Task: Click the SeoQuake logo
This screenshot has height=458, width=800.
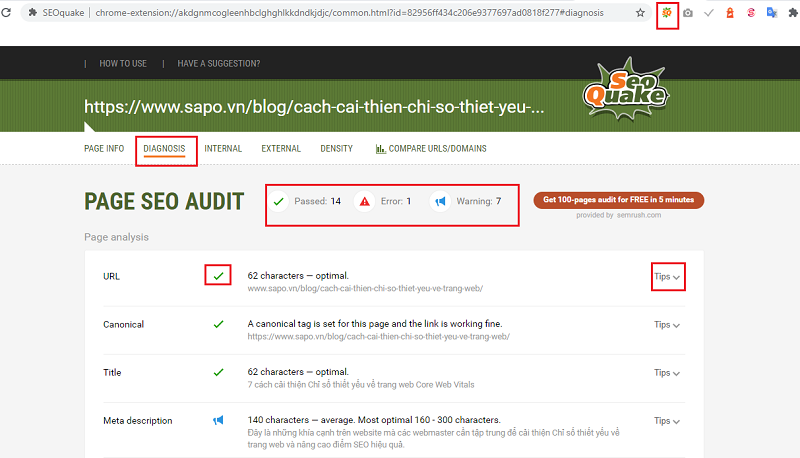Action: pyautogui.click(x=626, y=89)
